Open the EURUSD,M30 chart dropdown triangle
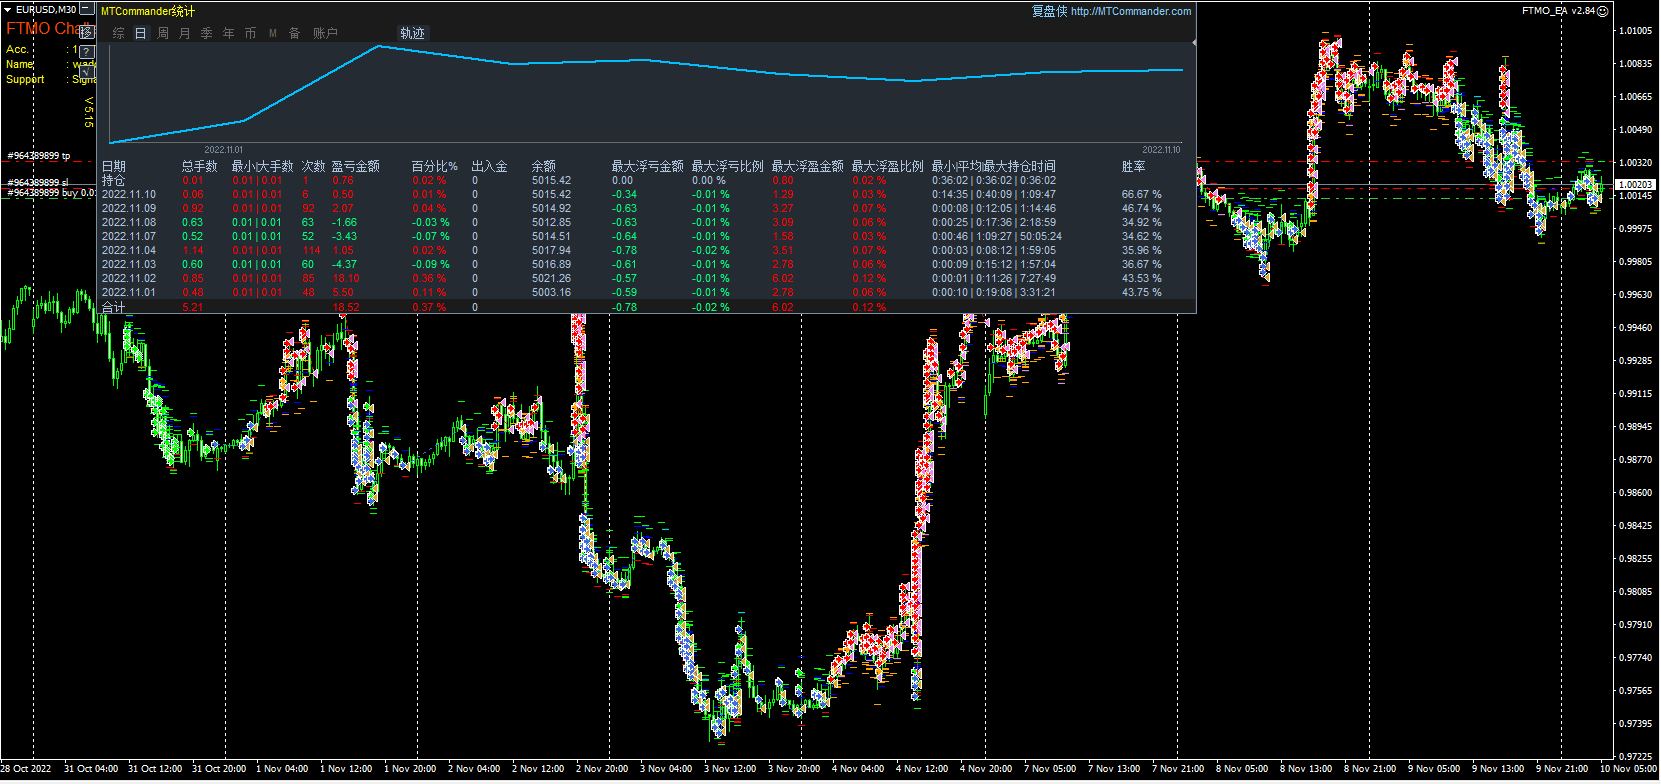The height and width of the screenshot is (784, 1661). (x=7, y=10)
